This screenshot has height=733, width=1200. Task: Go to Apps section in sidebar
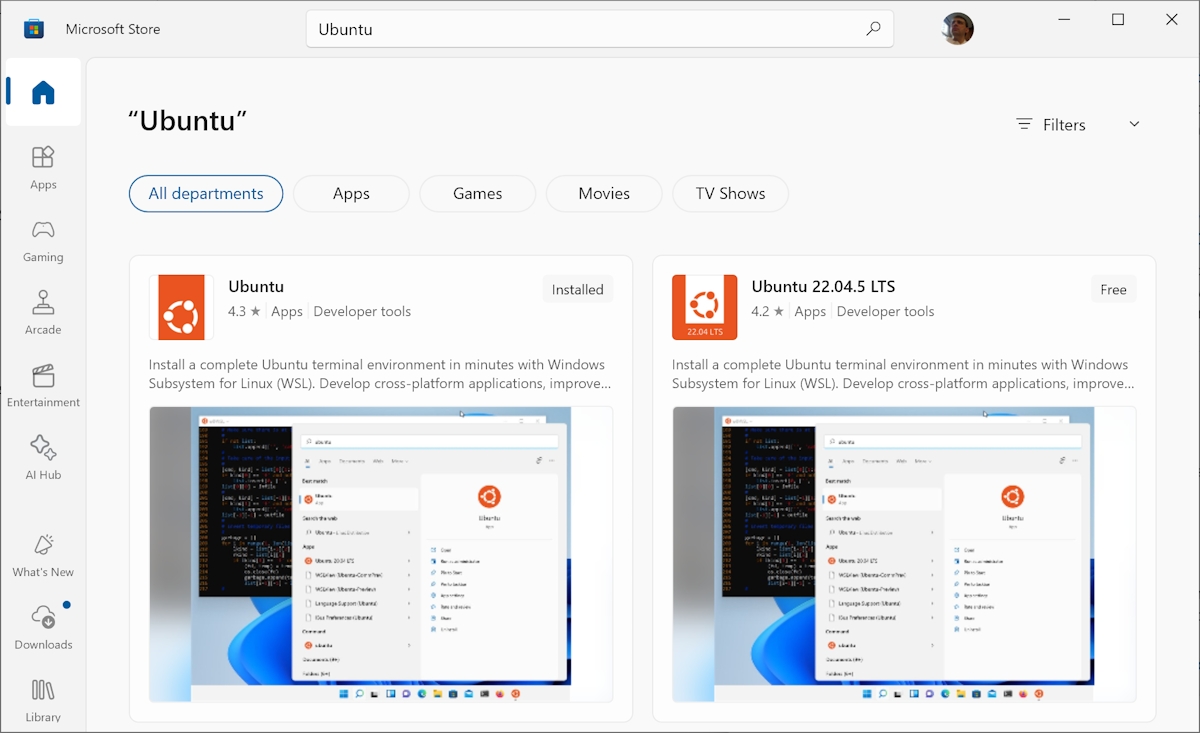(43, 168)
